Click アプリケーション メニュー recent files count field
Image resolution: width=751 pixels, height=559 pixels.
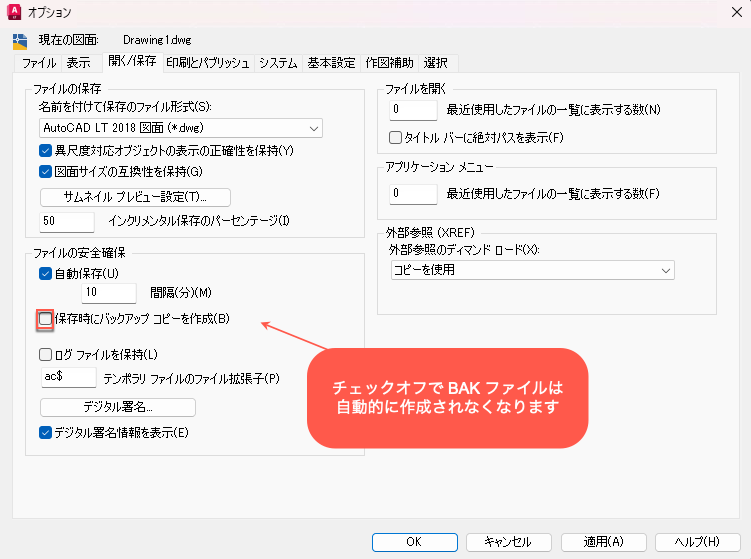coord(413,194)
